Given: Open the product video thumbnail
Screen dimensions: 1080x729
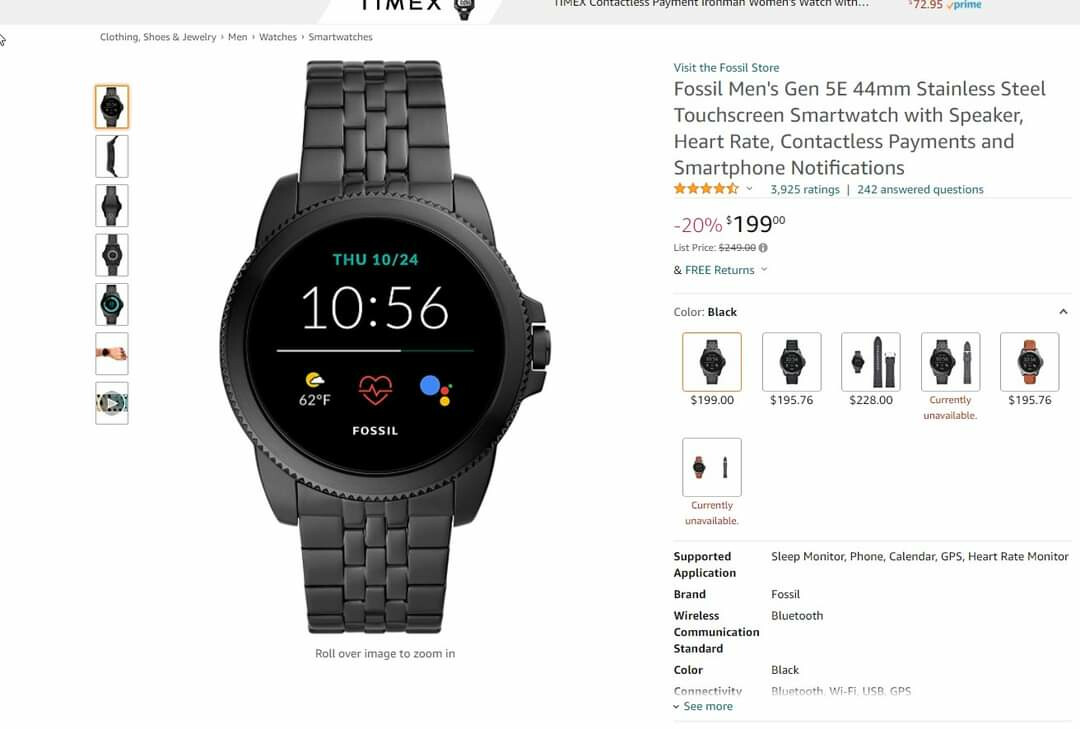Looking at the screenshot, I should (x=112, y=403).
